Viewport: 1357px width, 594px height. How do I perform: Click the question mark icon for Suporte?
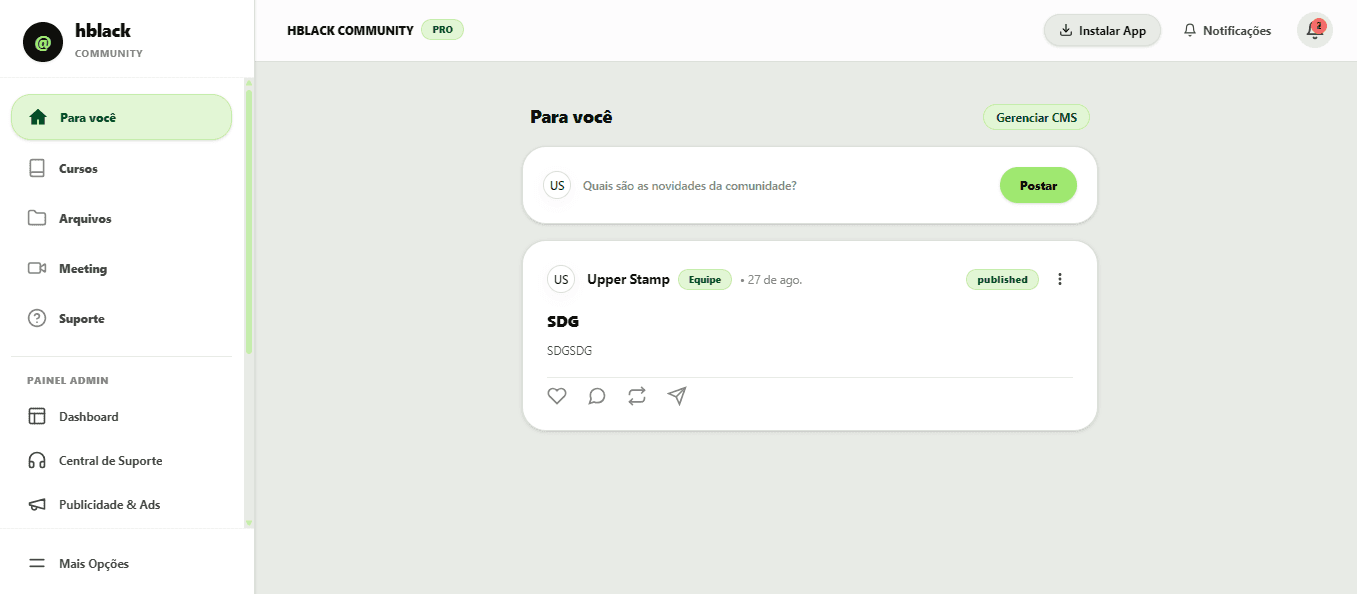(x=37, y=318)
